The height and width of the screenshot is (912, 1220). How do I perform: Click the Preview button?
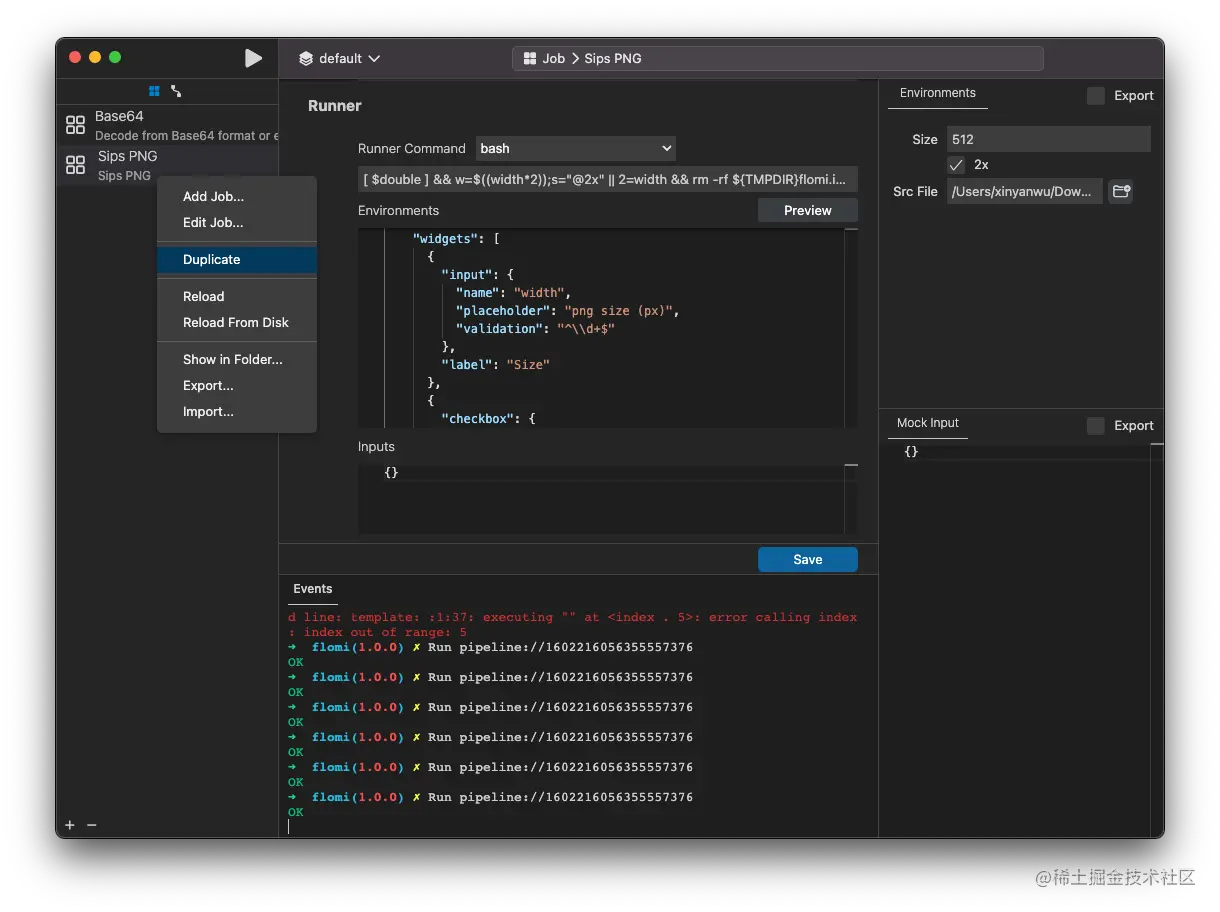(807, 210)
